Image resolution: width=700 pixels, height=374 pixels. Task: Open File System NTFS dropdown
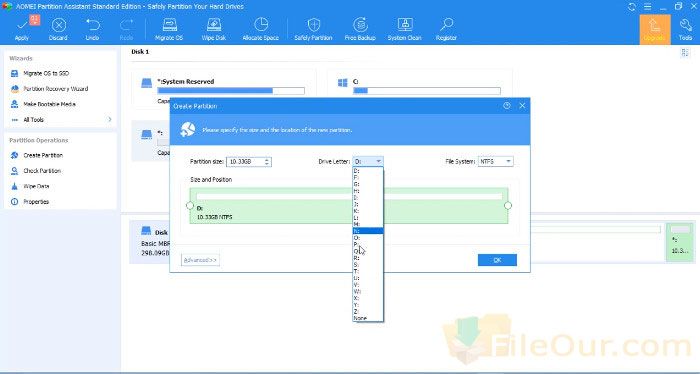(x=496, y=162)
